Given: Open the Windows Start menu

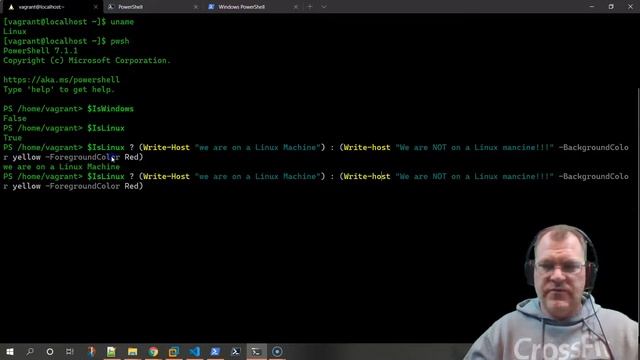Looking at the screenshot, I should pyautogui.click(x=10, y=351).
